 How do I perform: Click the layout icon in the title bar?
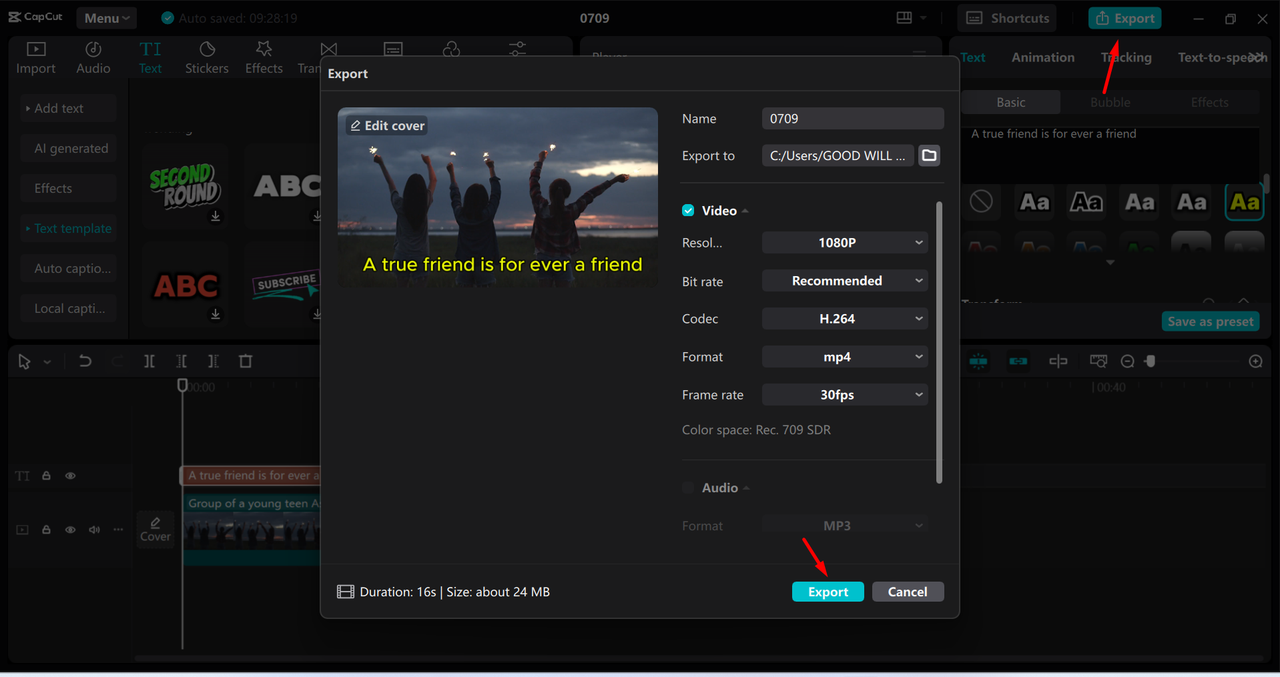[x=904, y=18]
